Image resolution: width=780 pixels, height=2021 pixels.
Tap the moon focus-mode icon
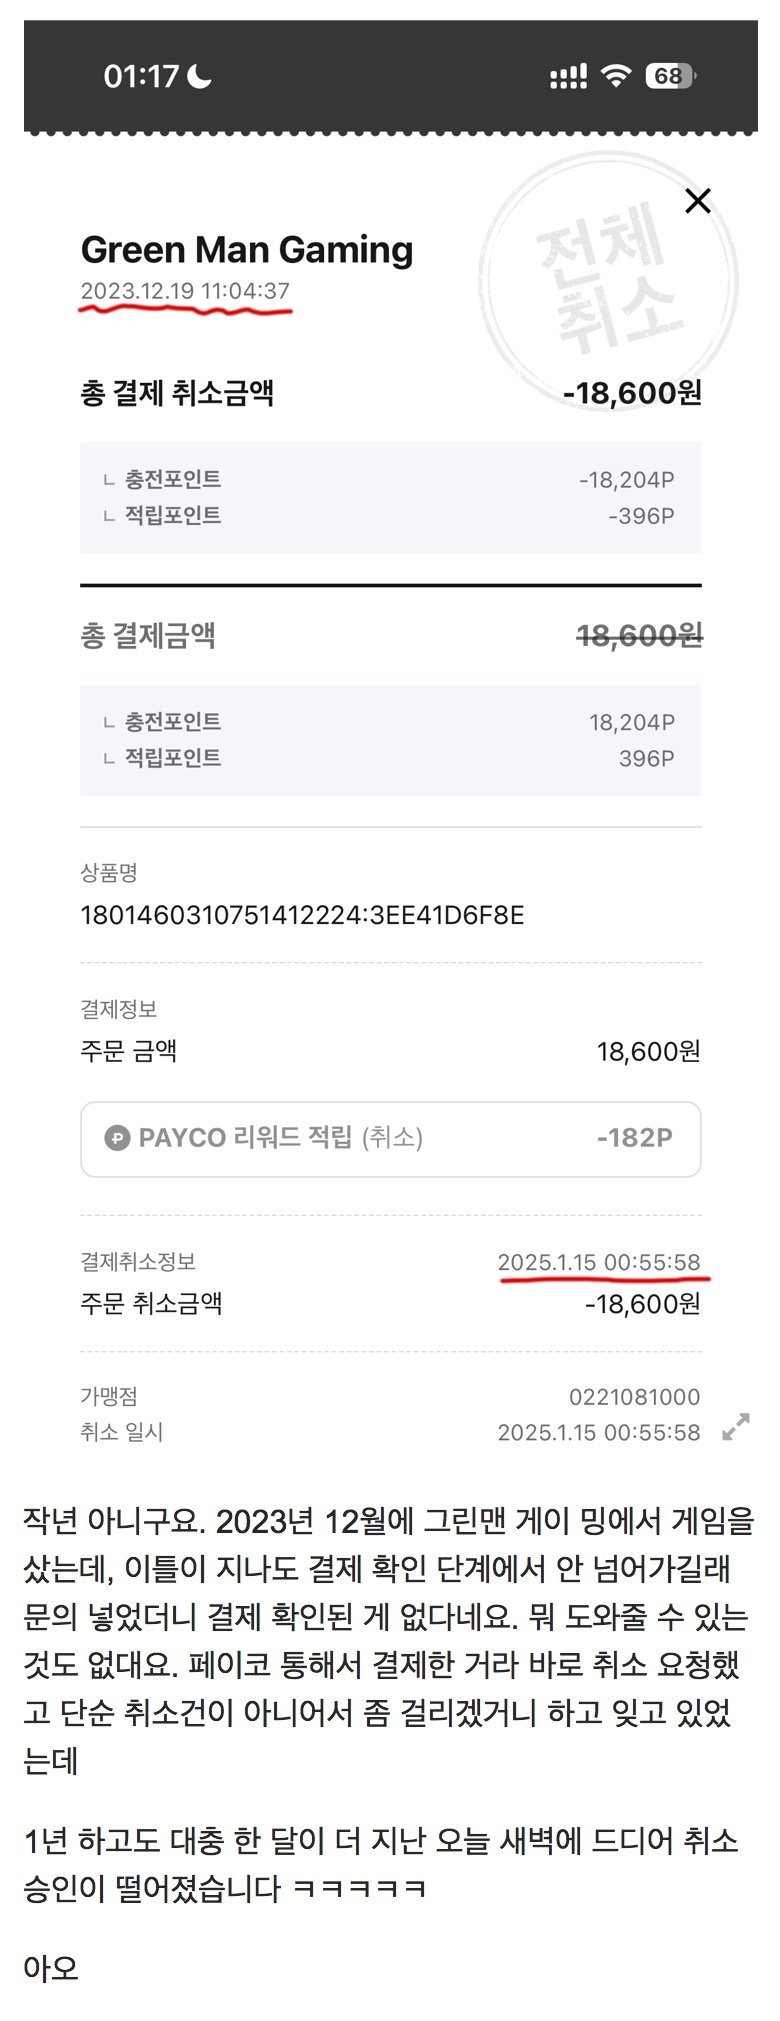(200, 76)
